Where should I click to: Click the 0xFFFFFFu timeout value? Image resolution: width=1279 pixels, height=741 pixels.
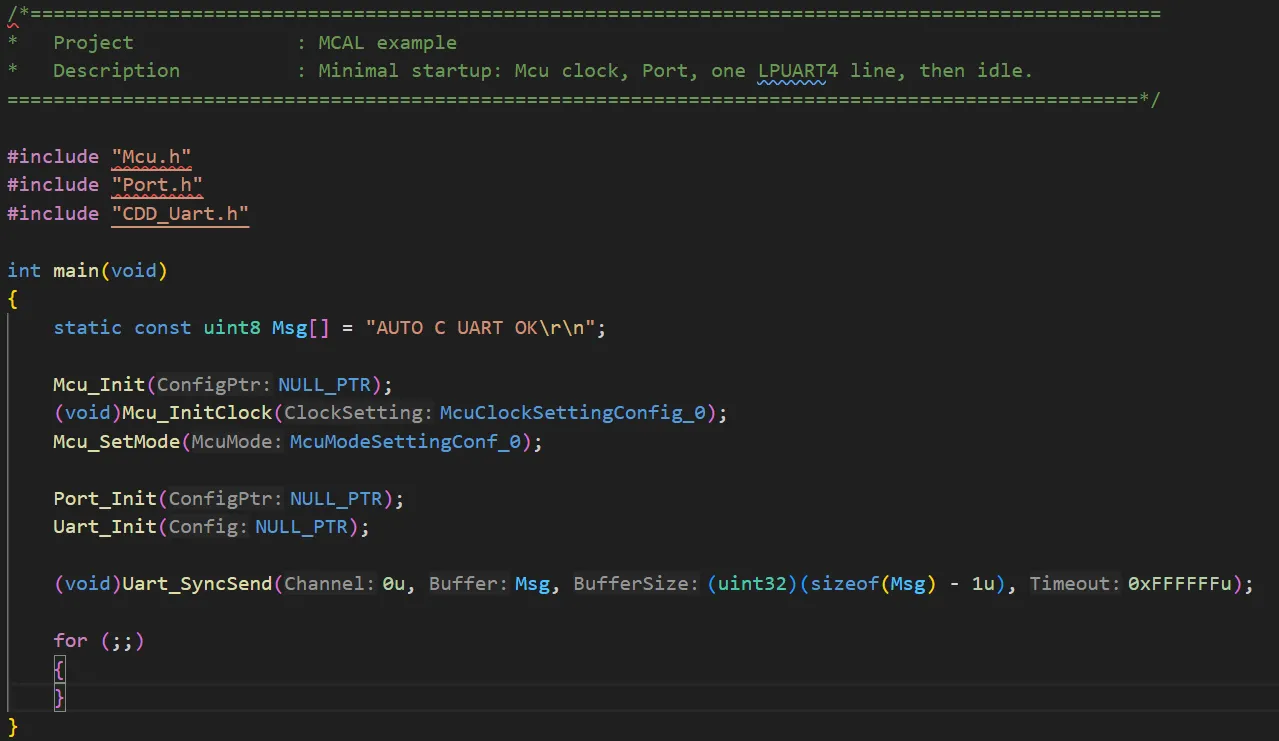[1179, 584]
